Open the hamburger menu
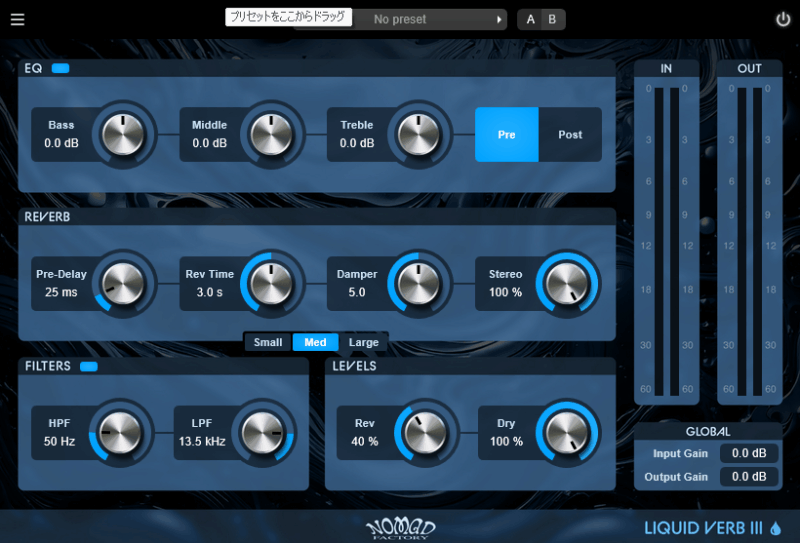Screen dimensions: 800x543 pyautogui.click(x=17, y=19)
